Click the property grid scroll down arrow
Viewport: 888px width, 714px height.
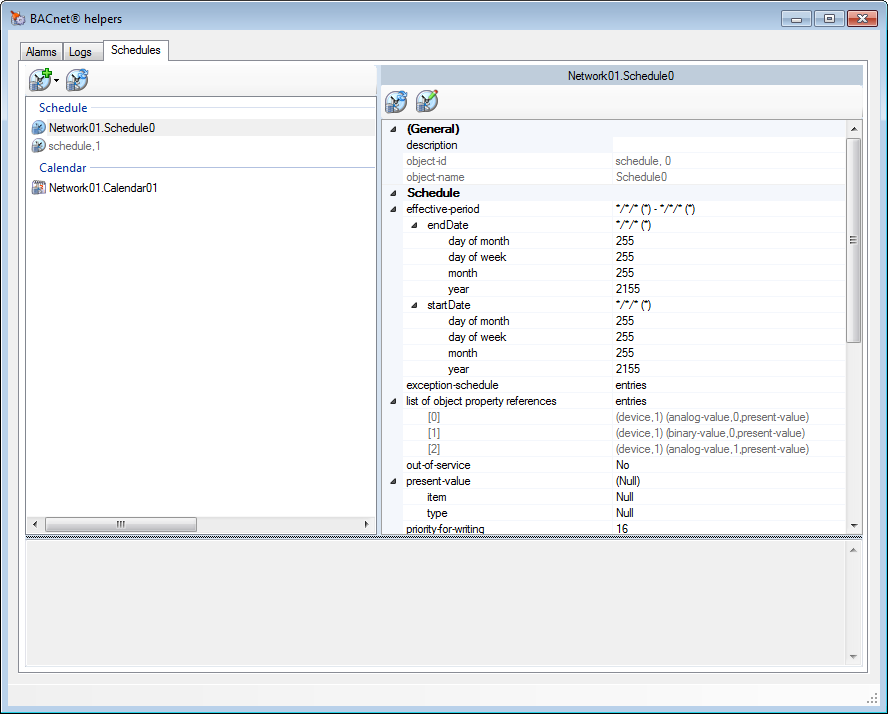853,525
